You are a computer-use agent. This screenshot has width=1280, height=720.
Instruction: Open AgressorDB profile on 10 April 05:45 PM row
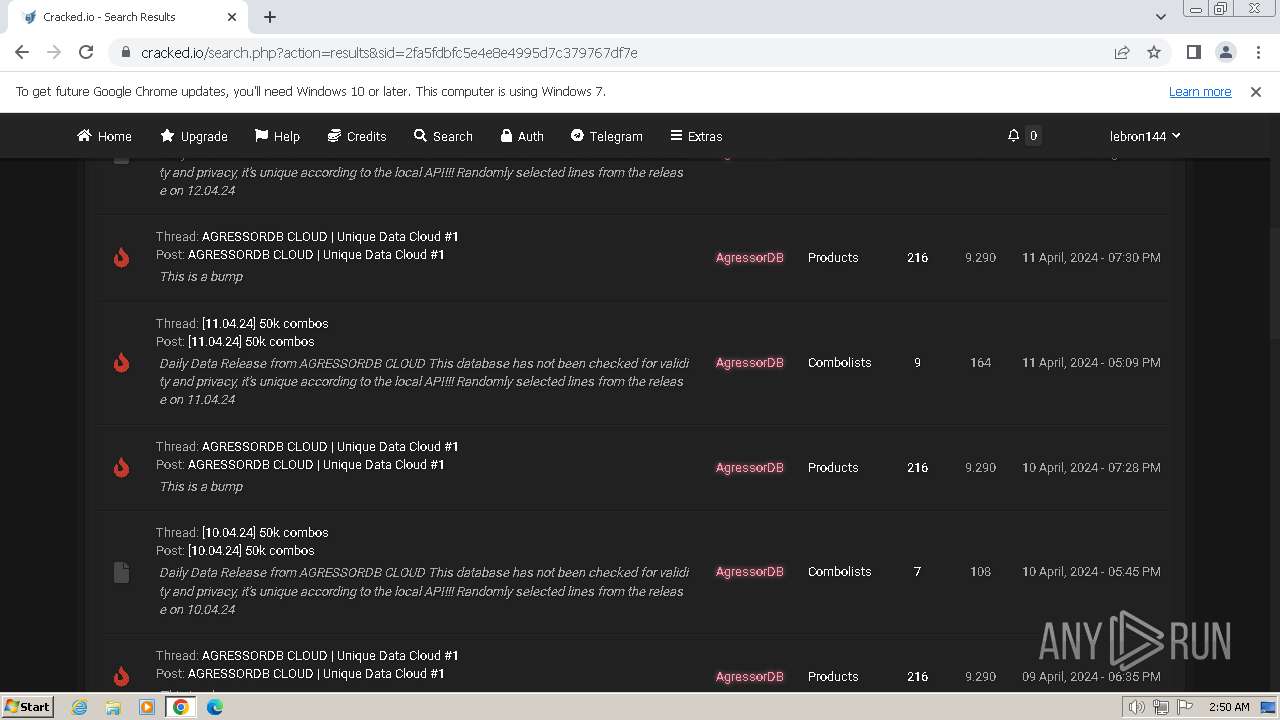tap(750, 572)
